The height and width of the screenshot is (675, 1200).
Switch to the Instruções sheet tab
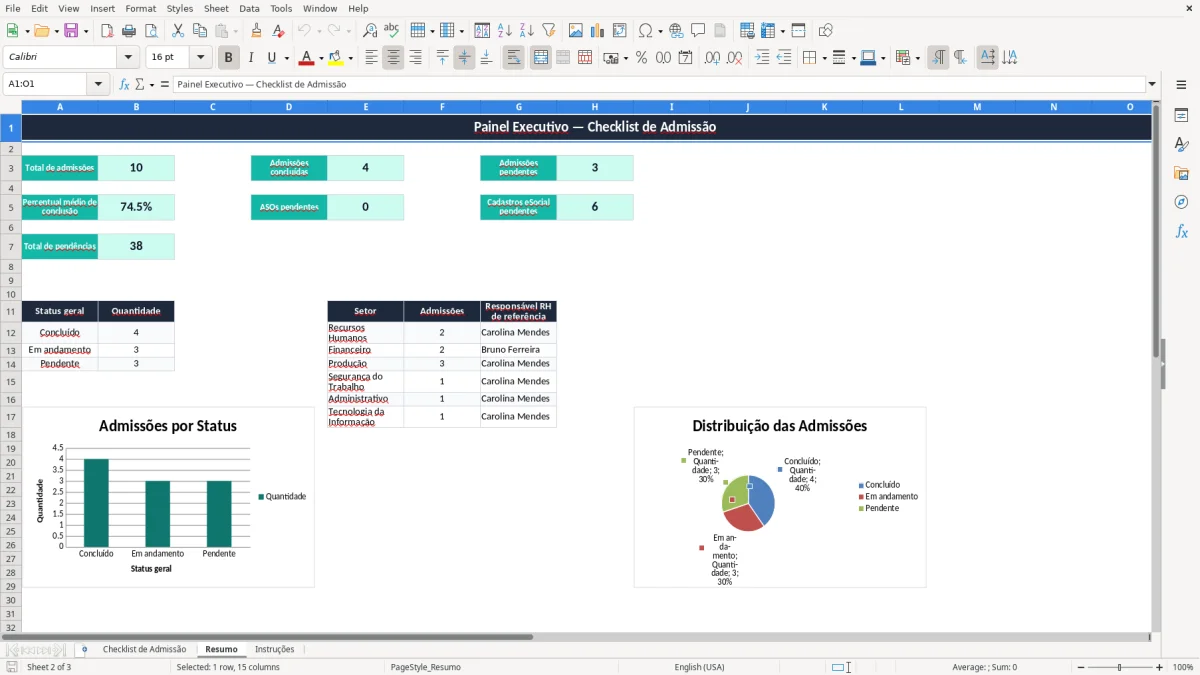click(x=274, y=649)
